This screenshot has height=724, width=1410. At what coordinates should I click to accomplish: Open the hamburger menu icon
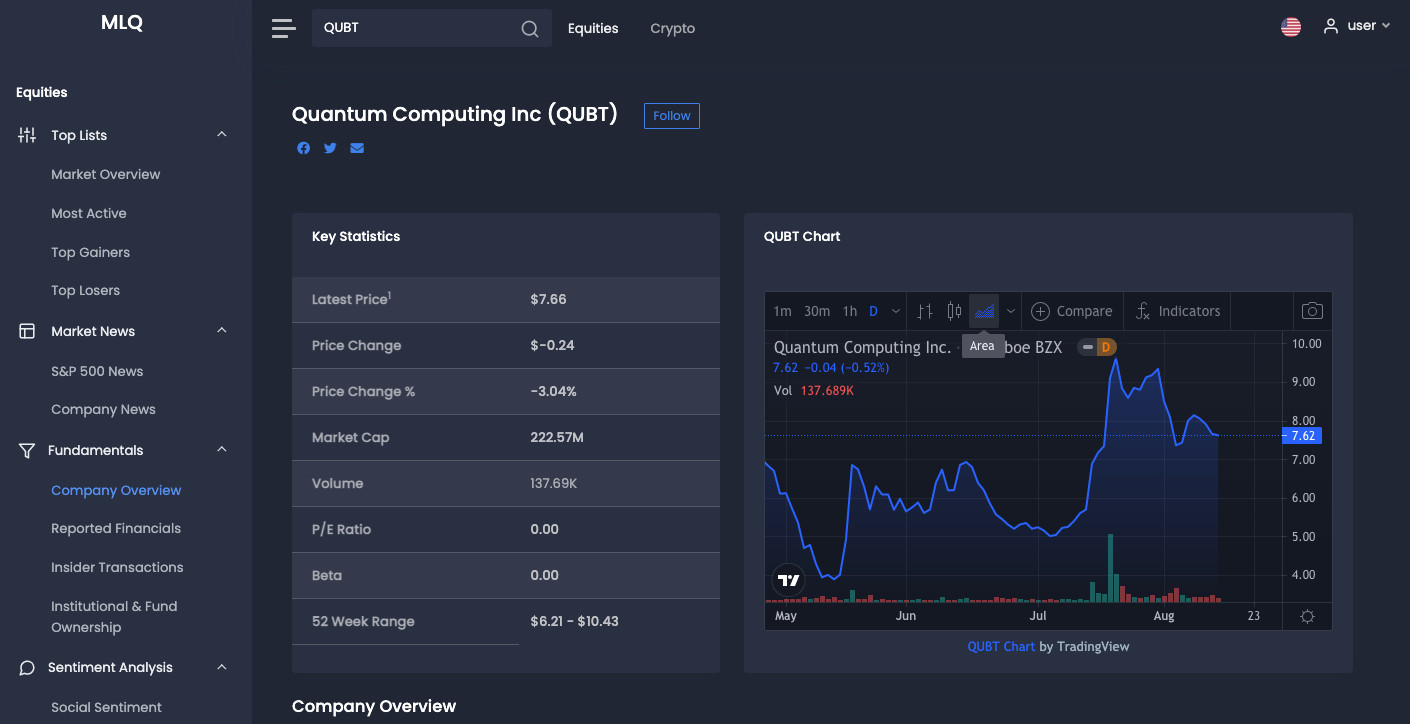[284, 28]
